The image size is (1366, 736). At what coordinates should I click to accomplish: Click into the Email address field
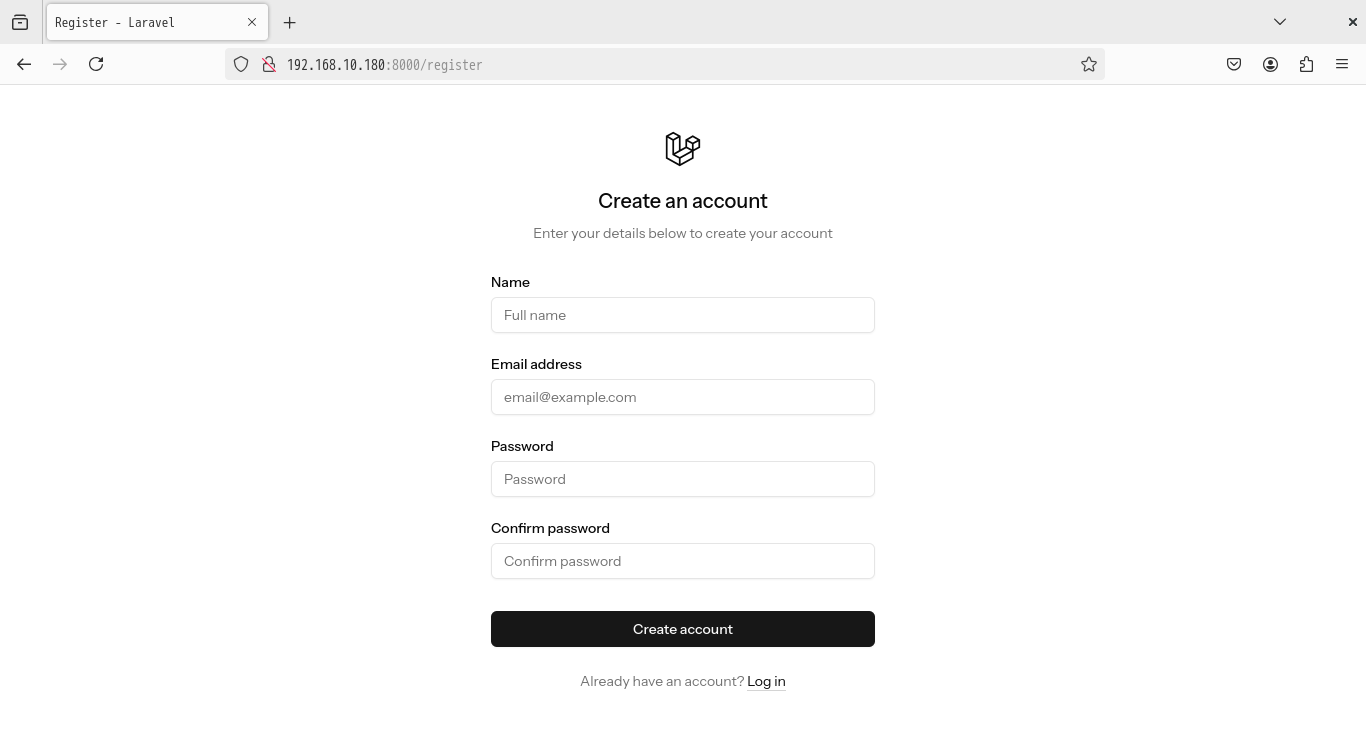[x=683, y=397]
